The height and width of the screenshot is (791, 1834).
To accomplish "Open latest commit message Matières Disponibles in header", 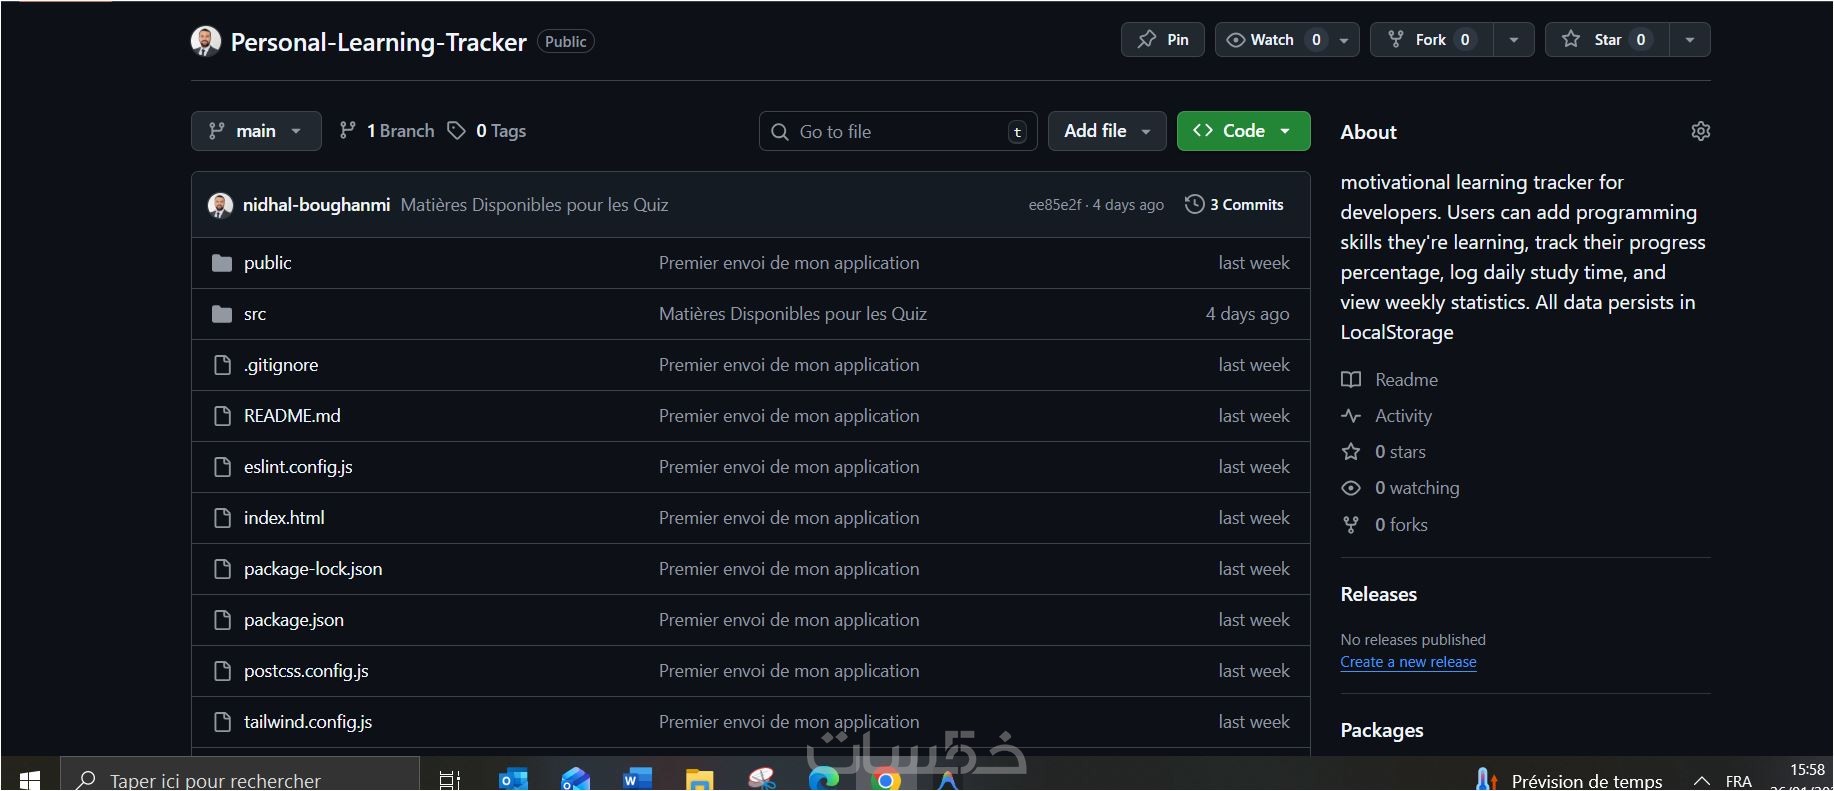I will tap(534, 205).
